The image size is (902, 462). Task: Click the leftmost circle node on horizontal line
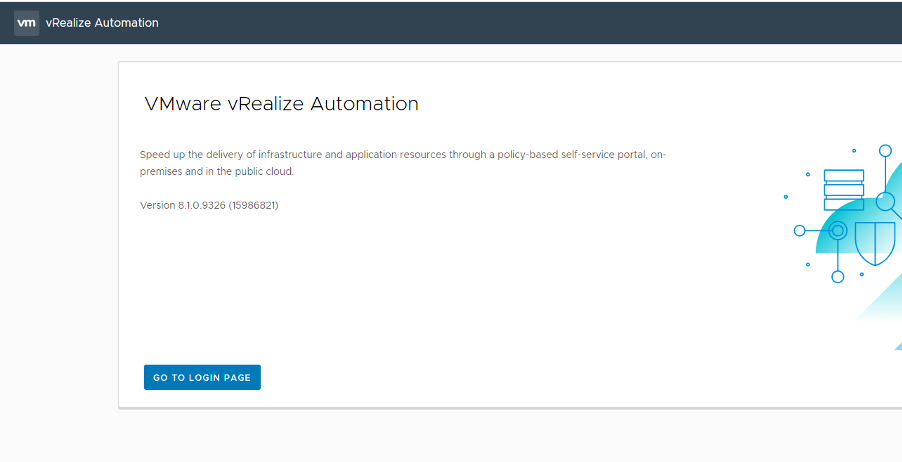[x=799, y=231]
